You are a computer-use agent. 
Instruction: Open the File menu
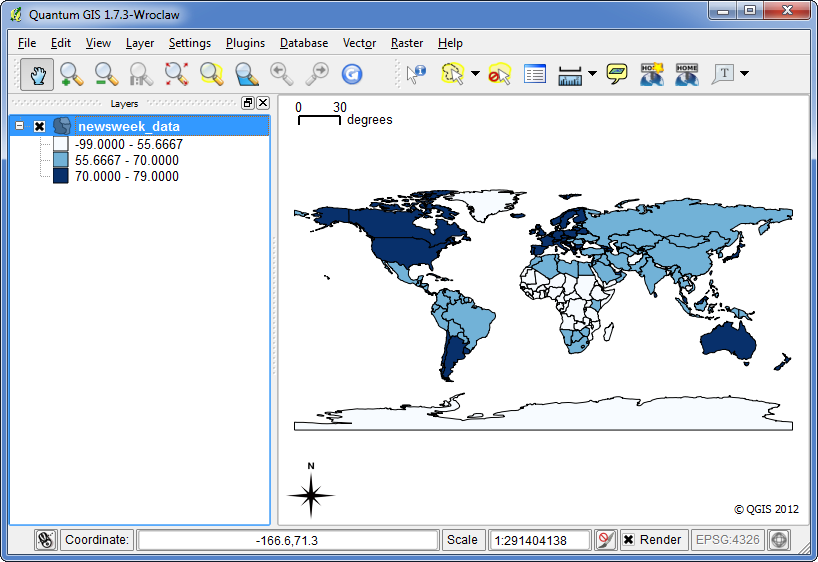27,43
